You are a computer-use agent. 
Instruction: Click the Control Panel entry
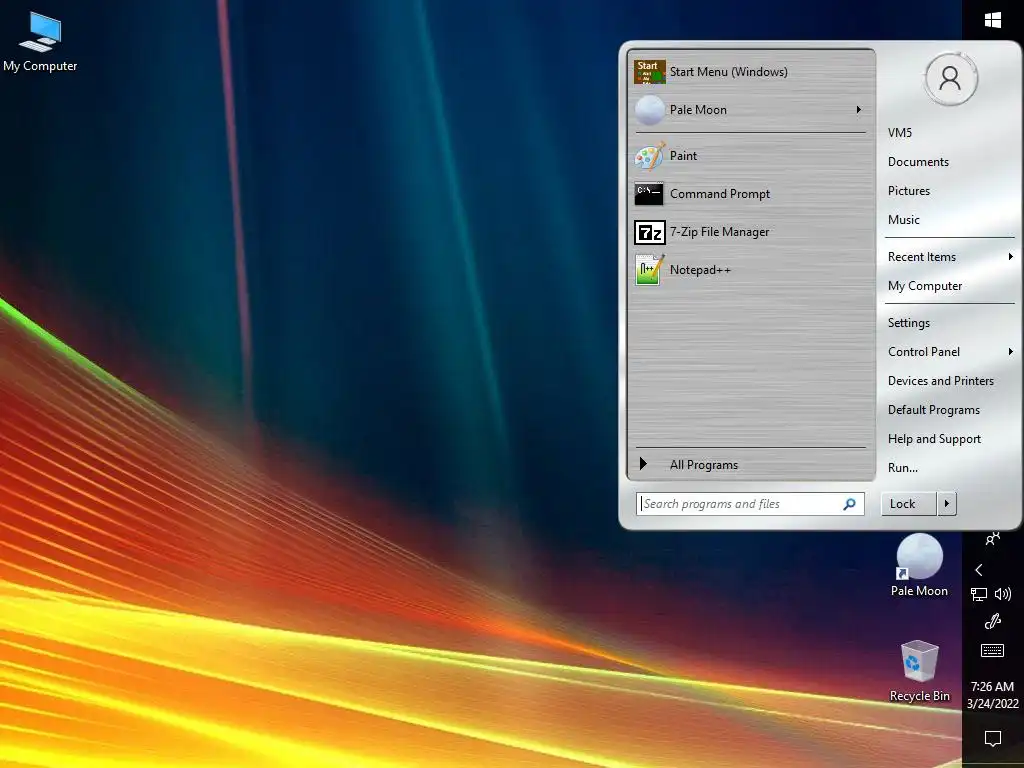point(923,351)
